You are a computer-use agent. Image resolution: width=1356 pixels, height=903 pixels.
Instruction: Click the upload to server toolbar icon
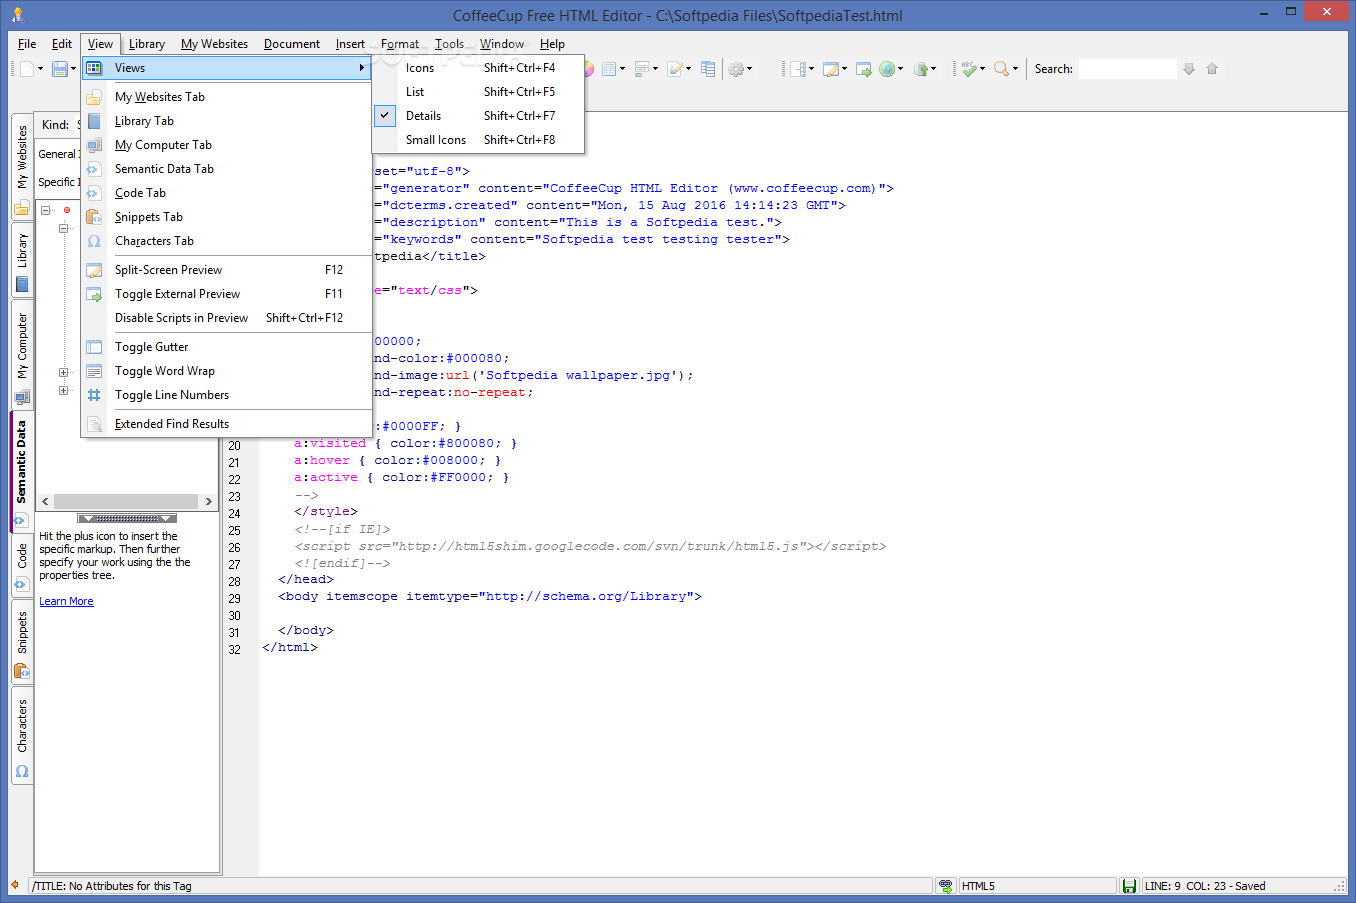(x=920, y=69)
